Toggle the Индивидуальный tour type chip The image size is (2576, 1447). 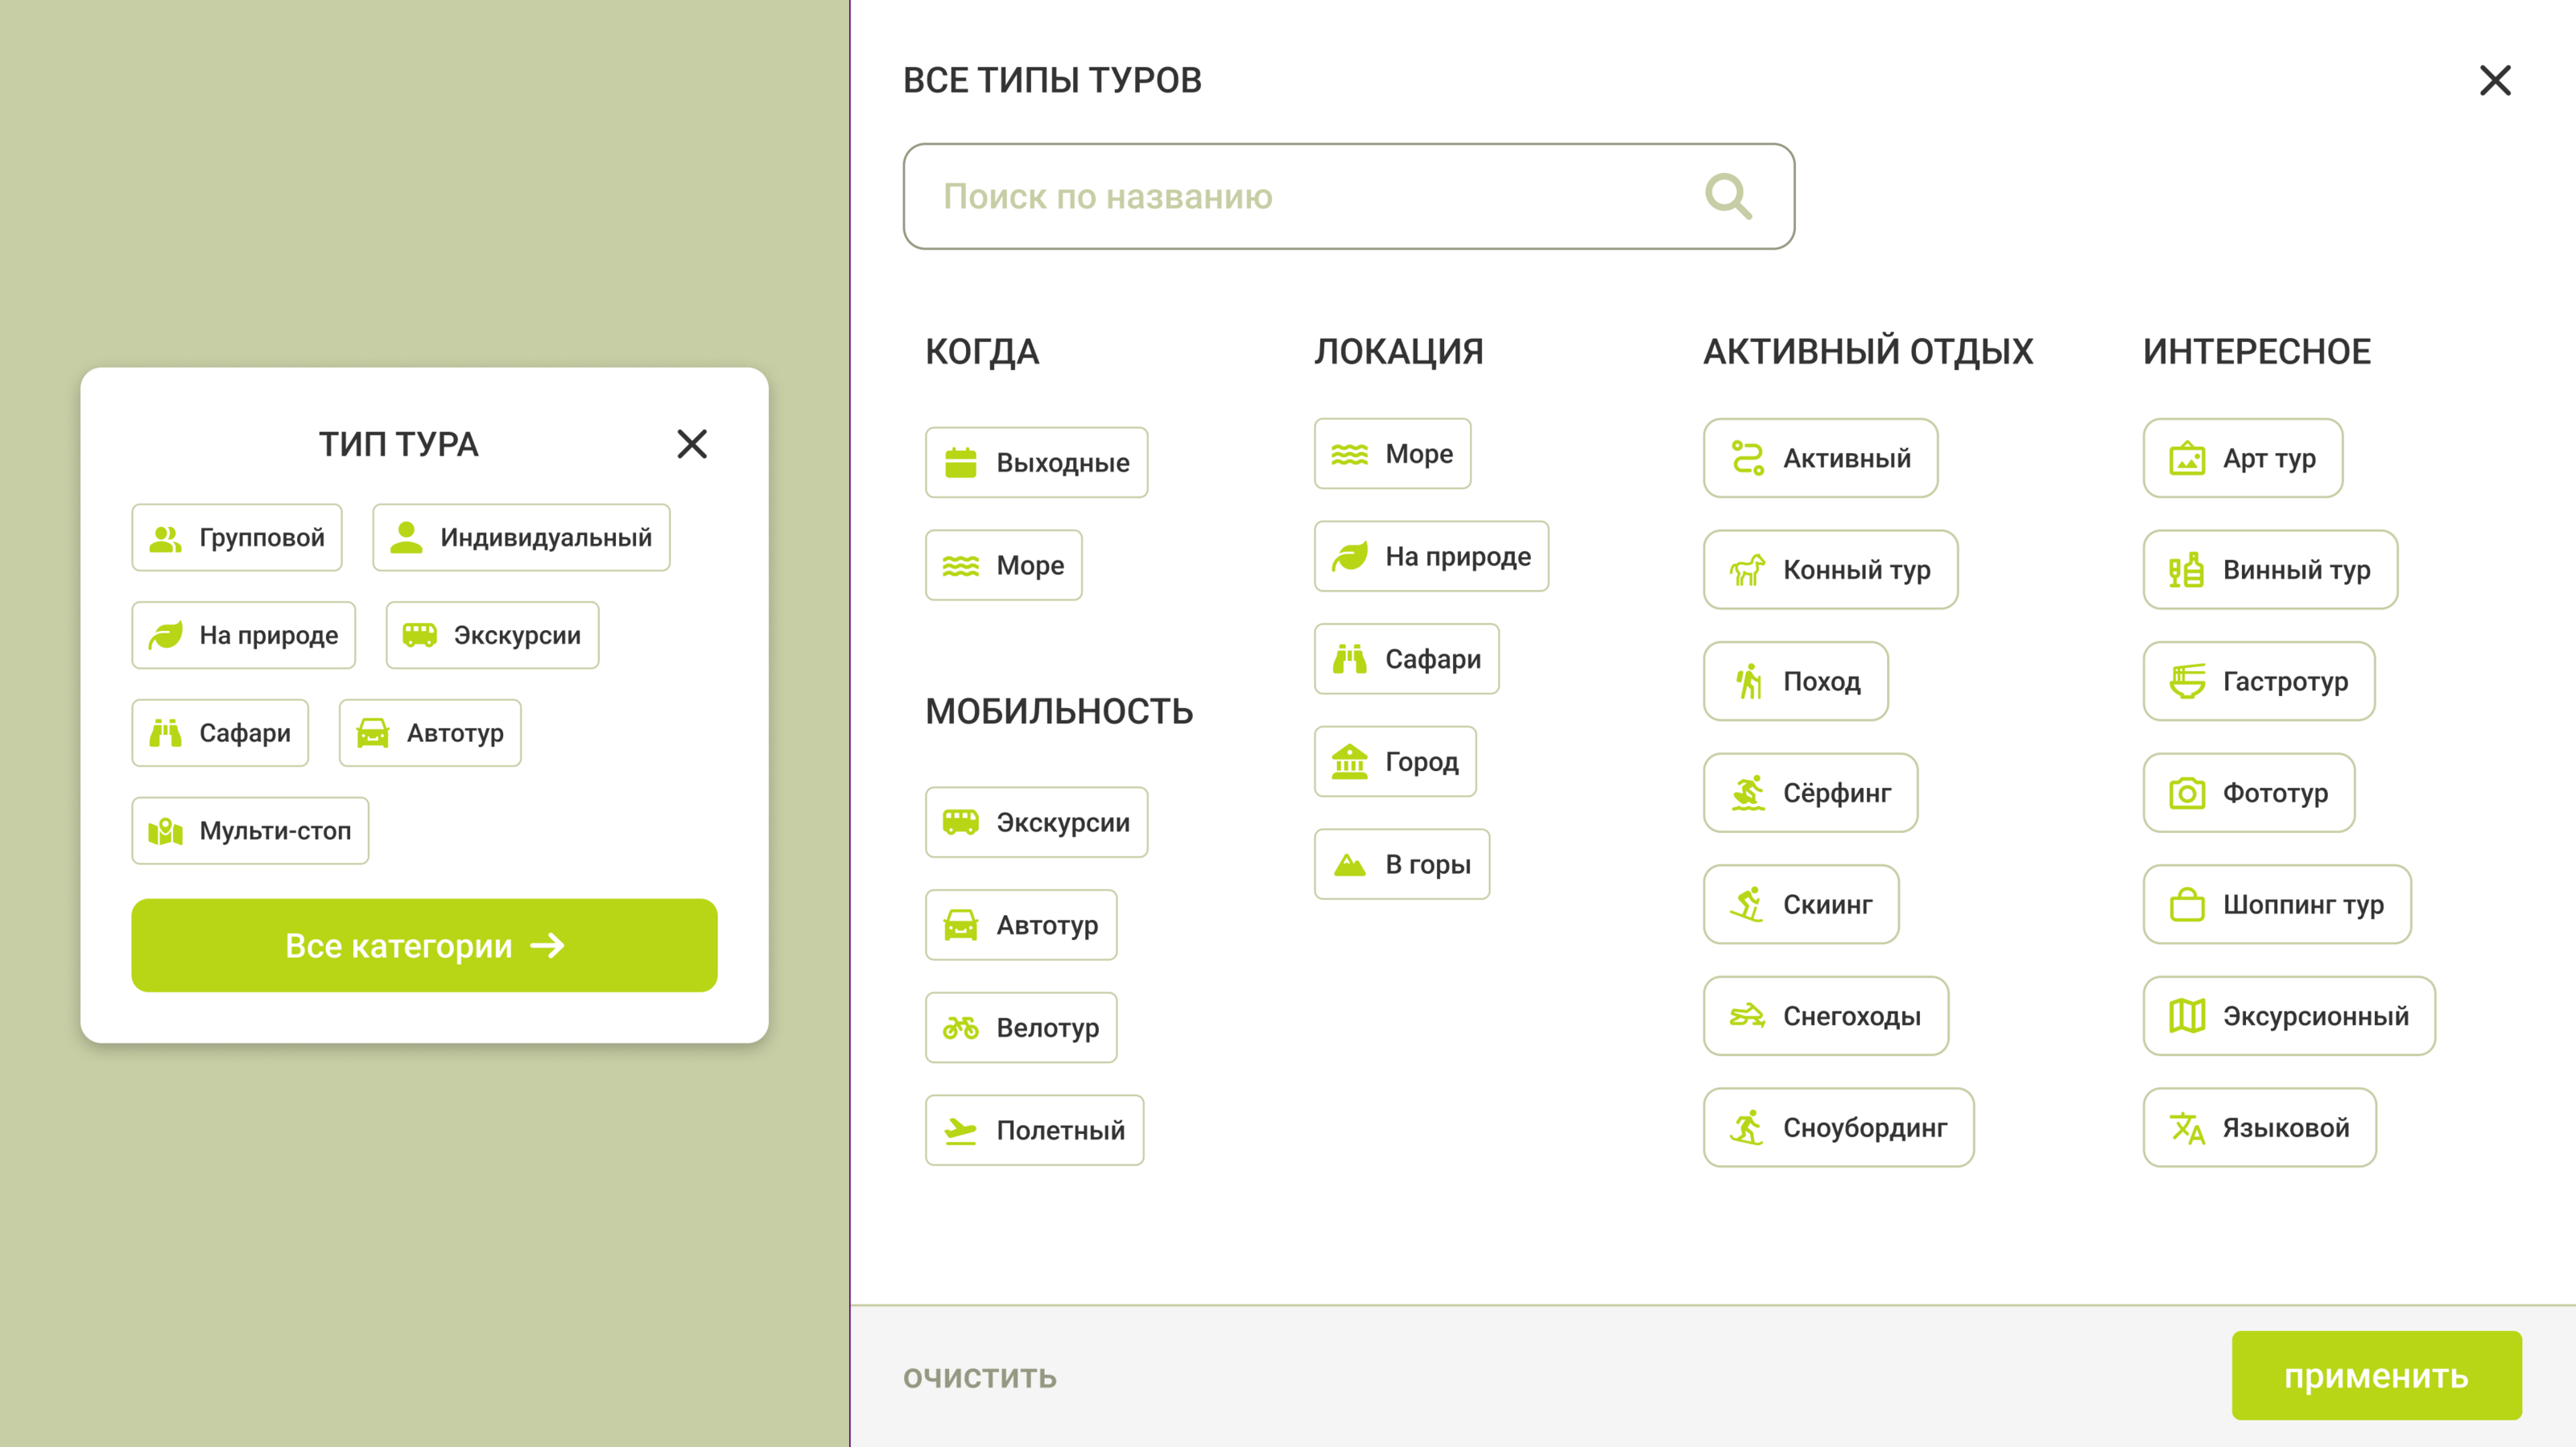(521, 538)
